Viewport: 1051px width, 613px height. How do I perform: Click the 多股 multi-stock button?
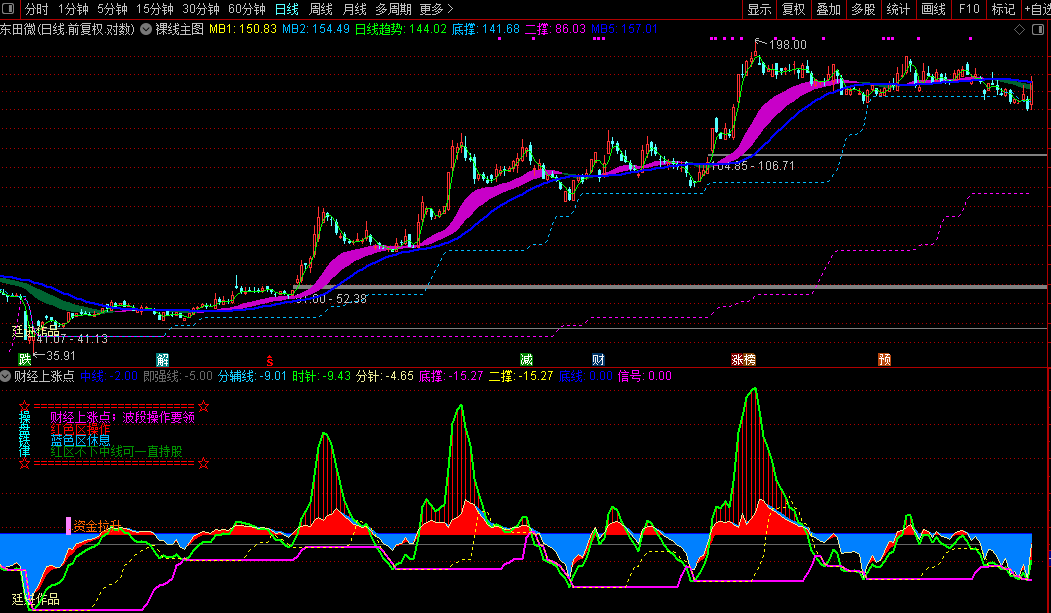(x=863, y=9)
